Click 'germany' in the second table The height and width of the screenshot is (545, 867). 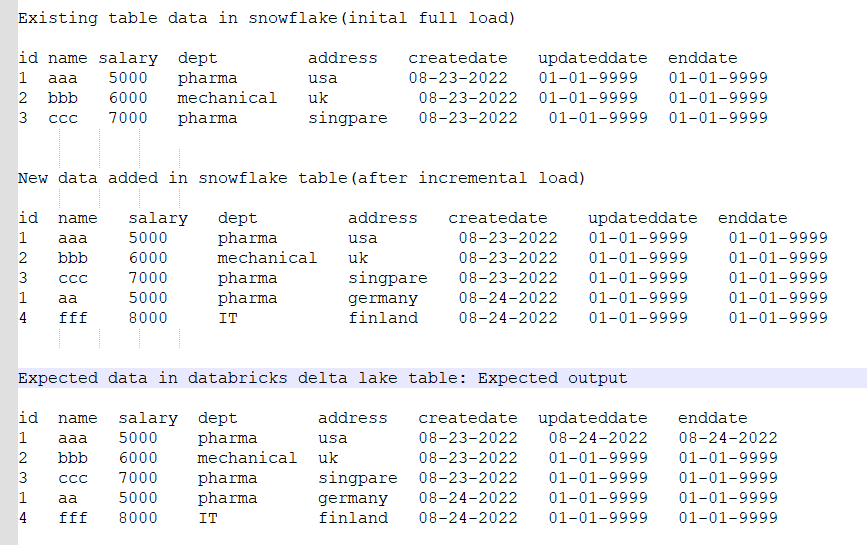click(x=383, y=298)
